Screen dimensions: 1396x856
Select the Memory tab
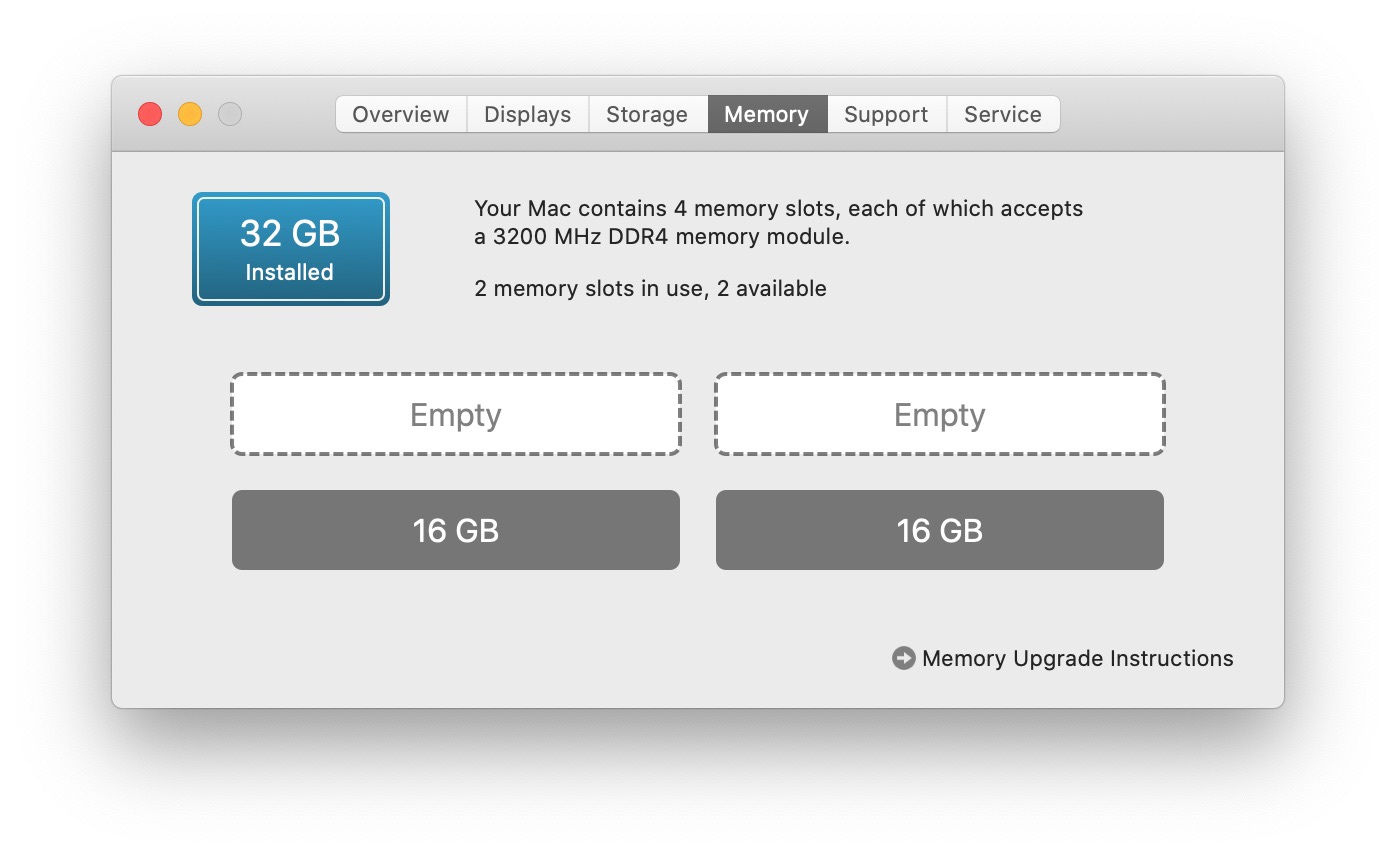click(x=767, y=114)
